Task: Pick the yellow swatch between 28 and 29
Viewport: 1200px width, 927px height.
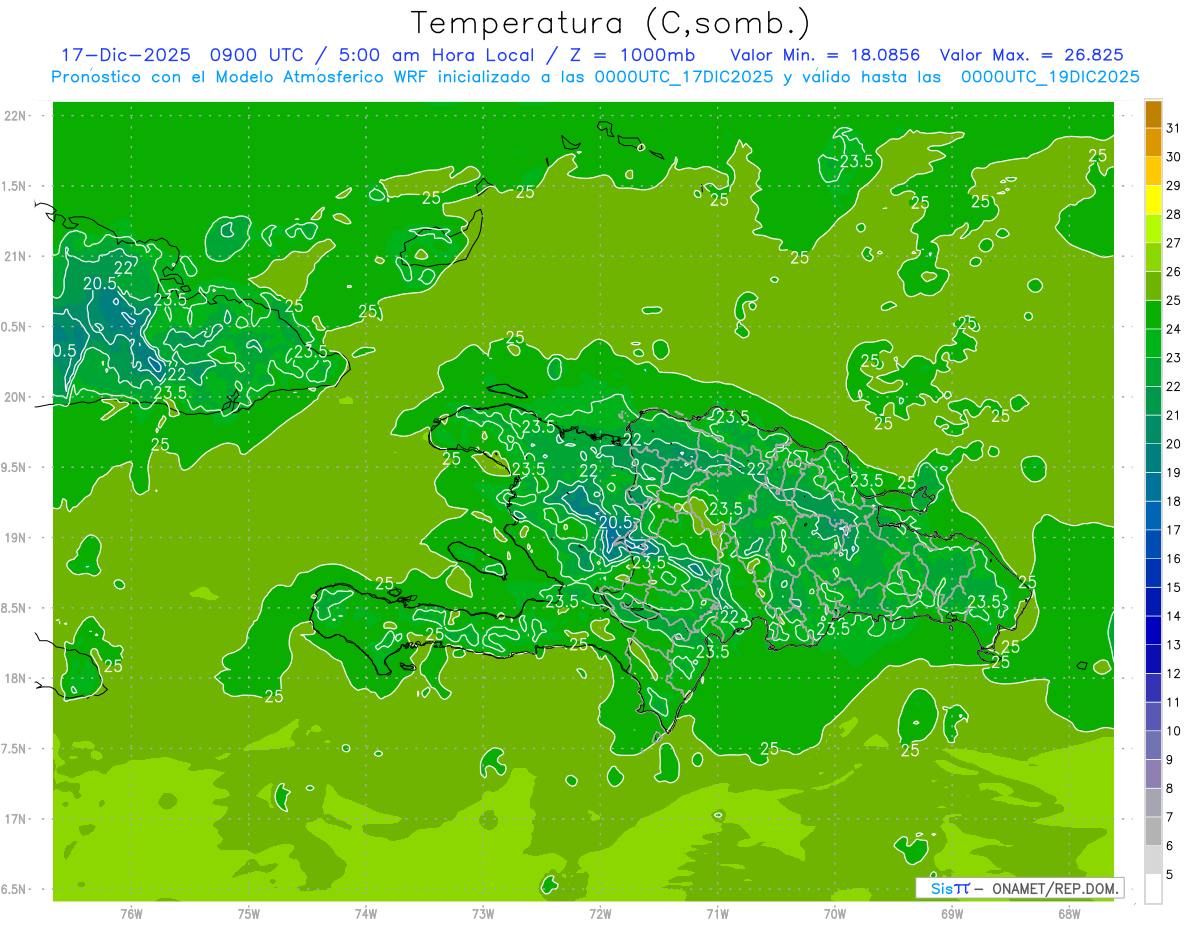Action: tap(1153, 200)
